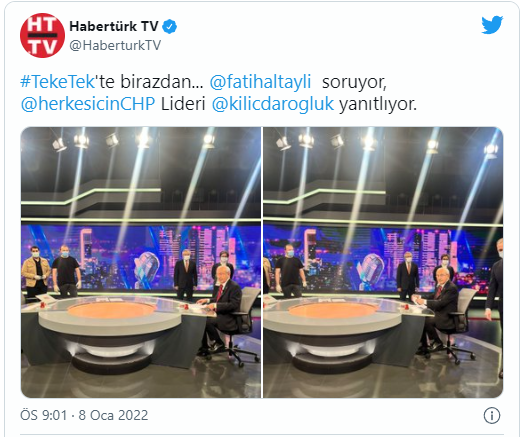Click the blue verified badge

[170, 27]
